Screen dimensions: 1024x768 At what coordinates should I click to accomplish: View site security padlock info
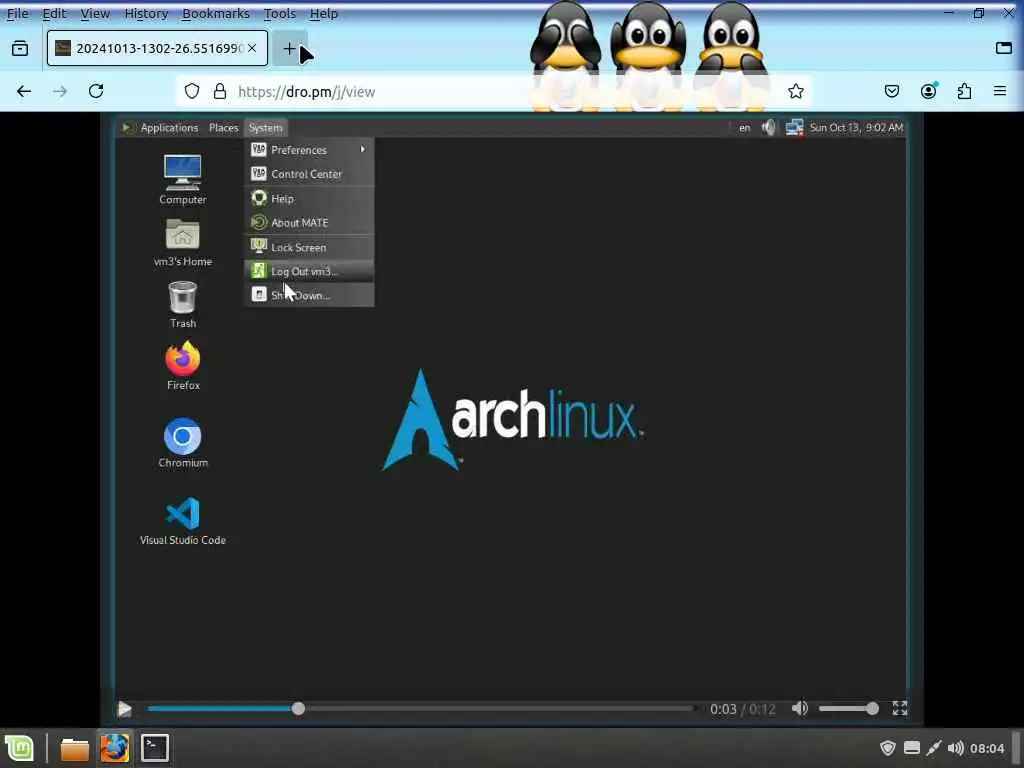[x=220, y=91]
